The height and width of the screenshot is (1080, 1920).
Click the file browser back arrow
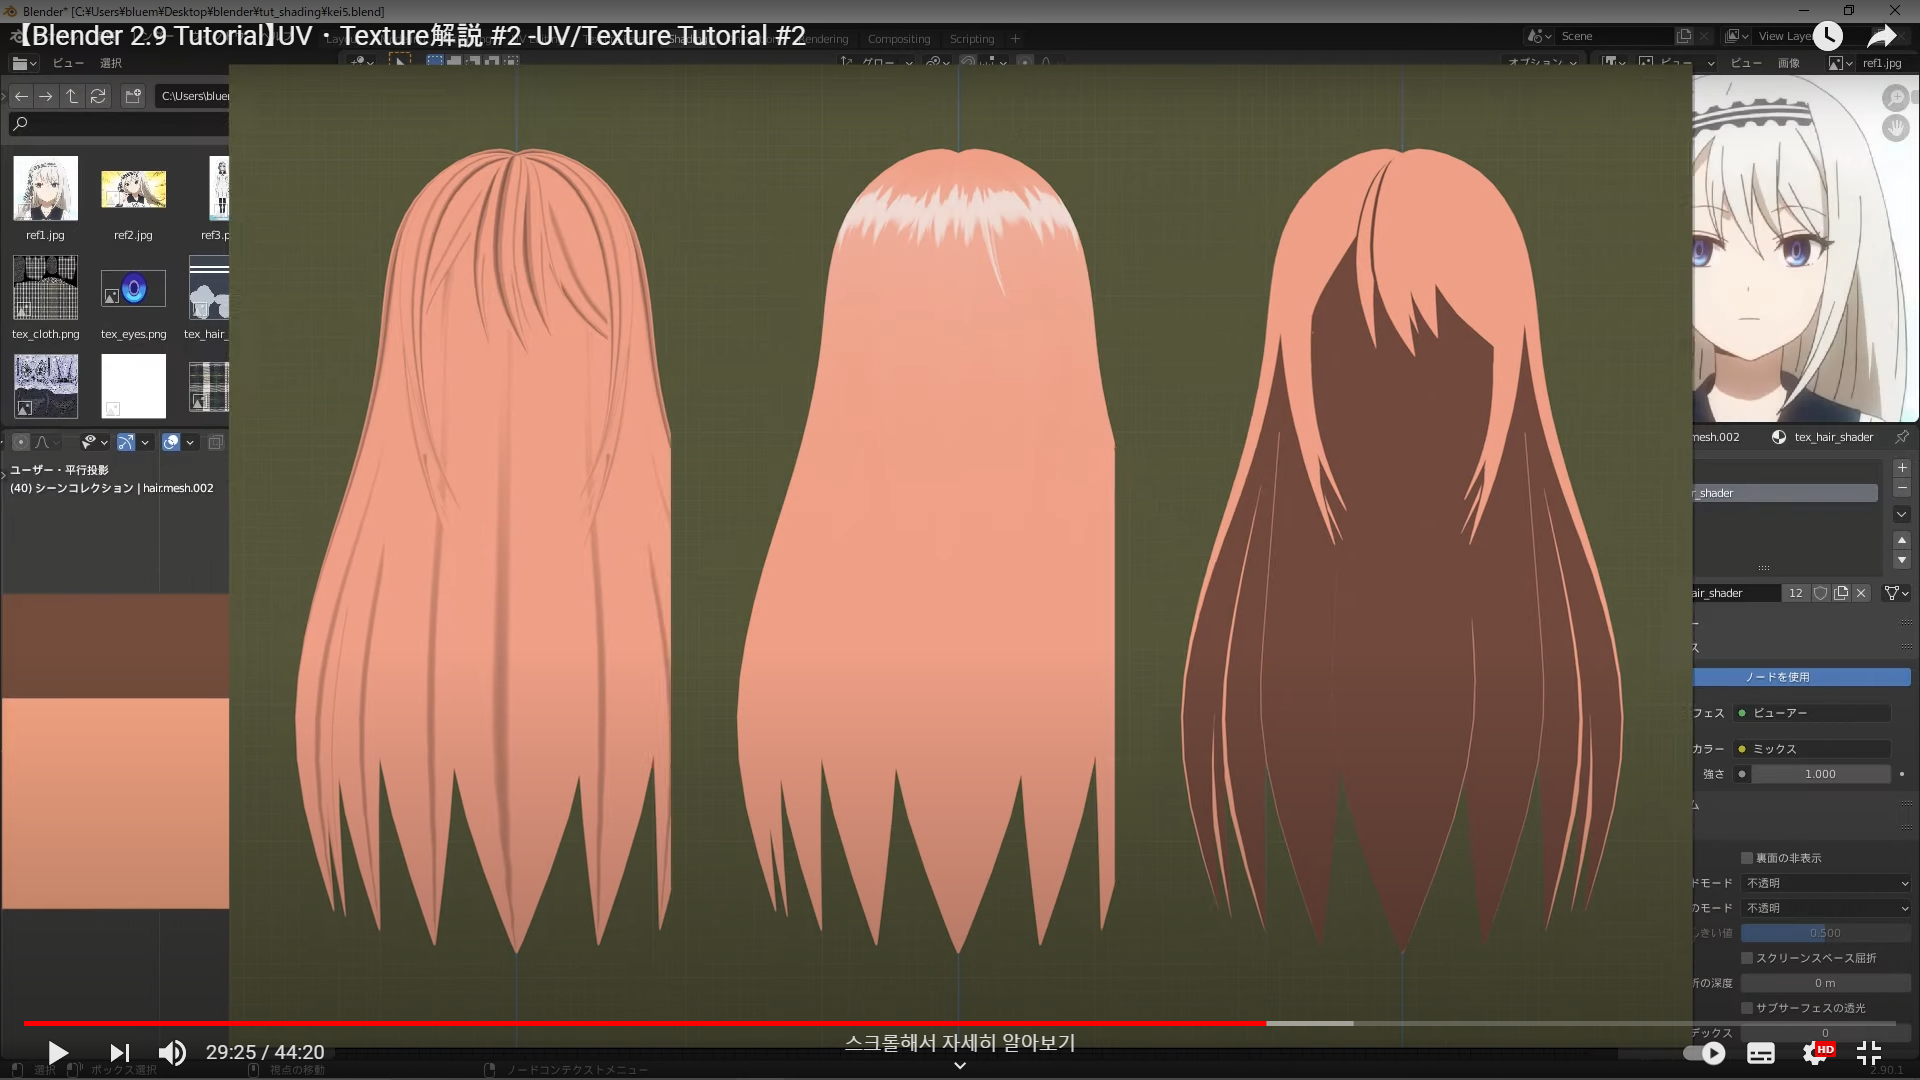[21, 96]
